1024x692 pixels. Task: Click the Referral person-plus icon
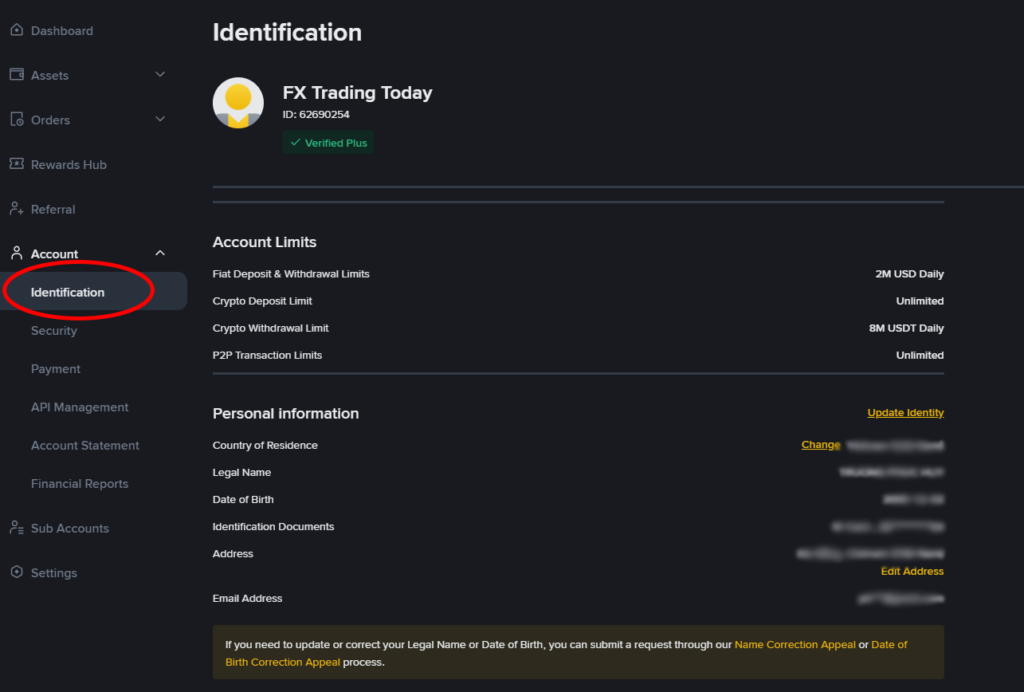tap(16, 209)
